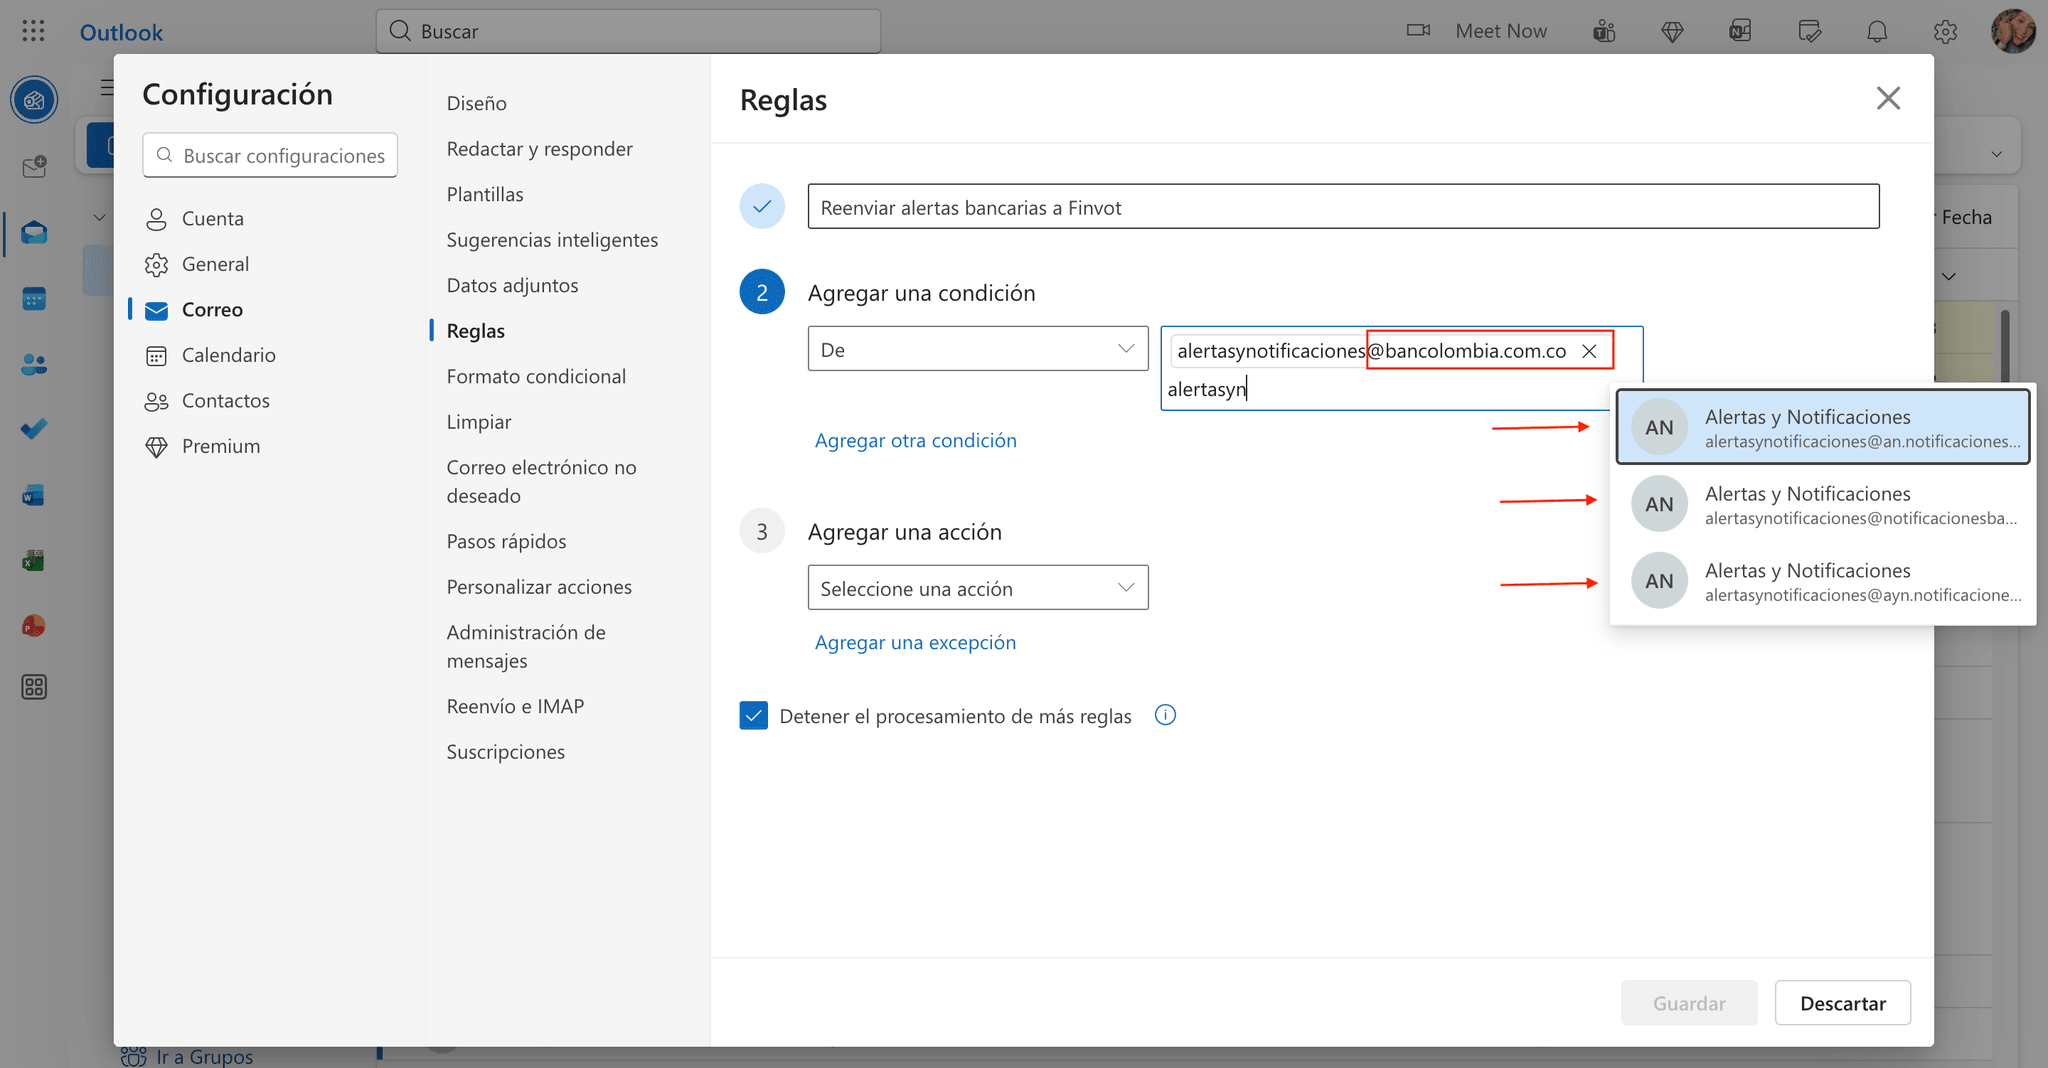Click the search magnifier in the Buscar box

click(400, 31)
